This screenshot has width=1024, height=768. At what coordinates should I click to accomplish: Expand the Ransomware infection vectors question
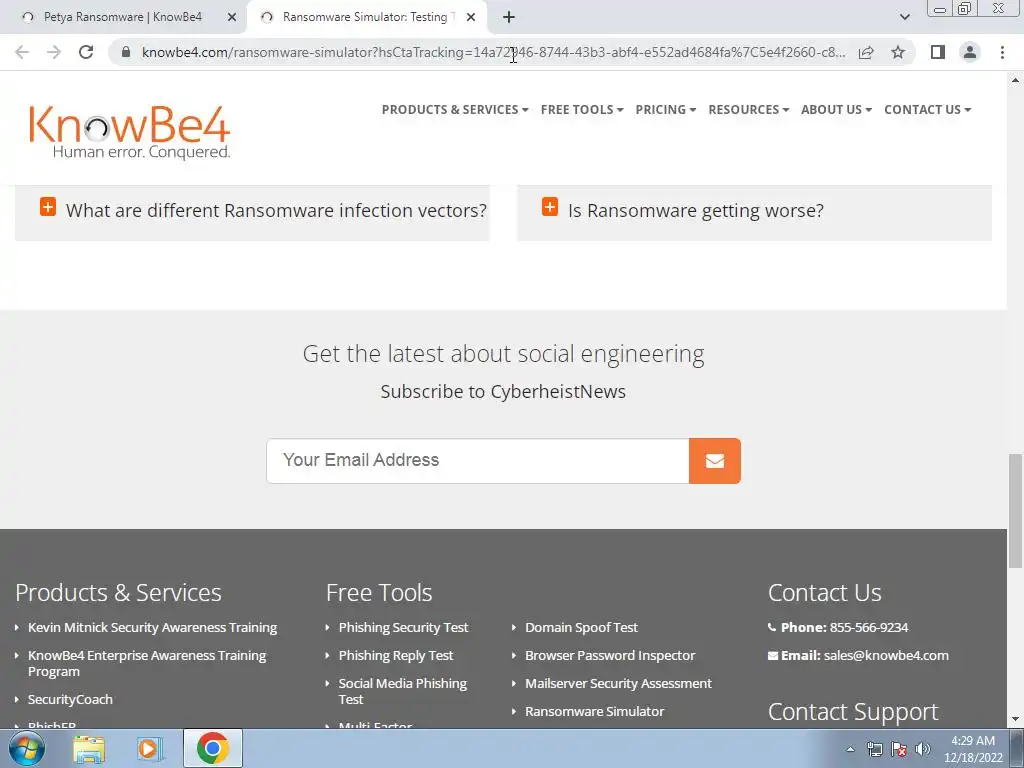click(x=252, y=210)
